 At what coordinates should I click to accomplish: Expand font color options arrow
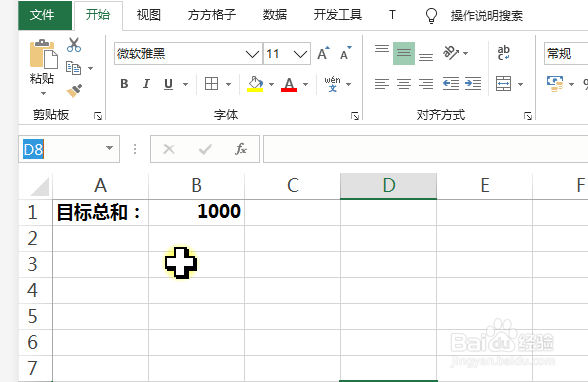(305, 84)
